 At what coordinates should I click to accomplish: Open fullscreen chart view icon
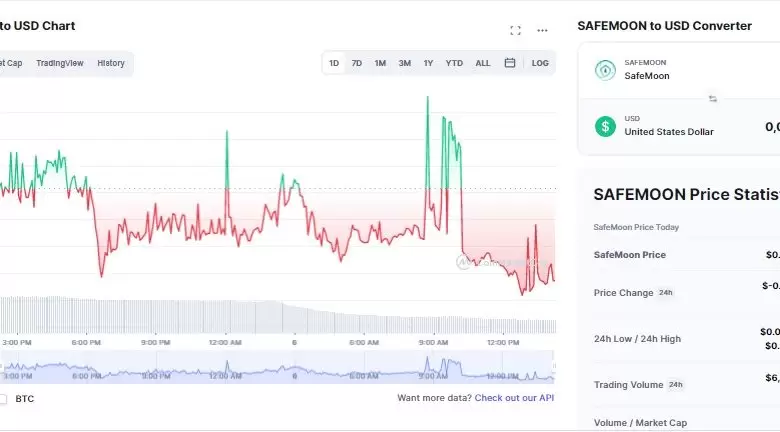[515, 30]
